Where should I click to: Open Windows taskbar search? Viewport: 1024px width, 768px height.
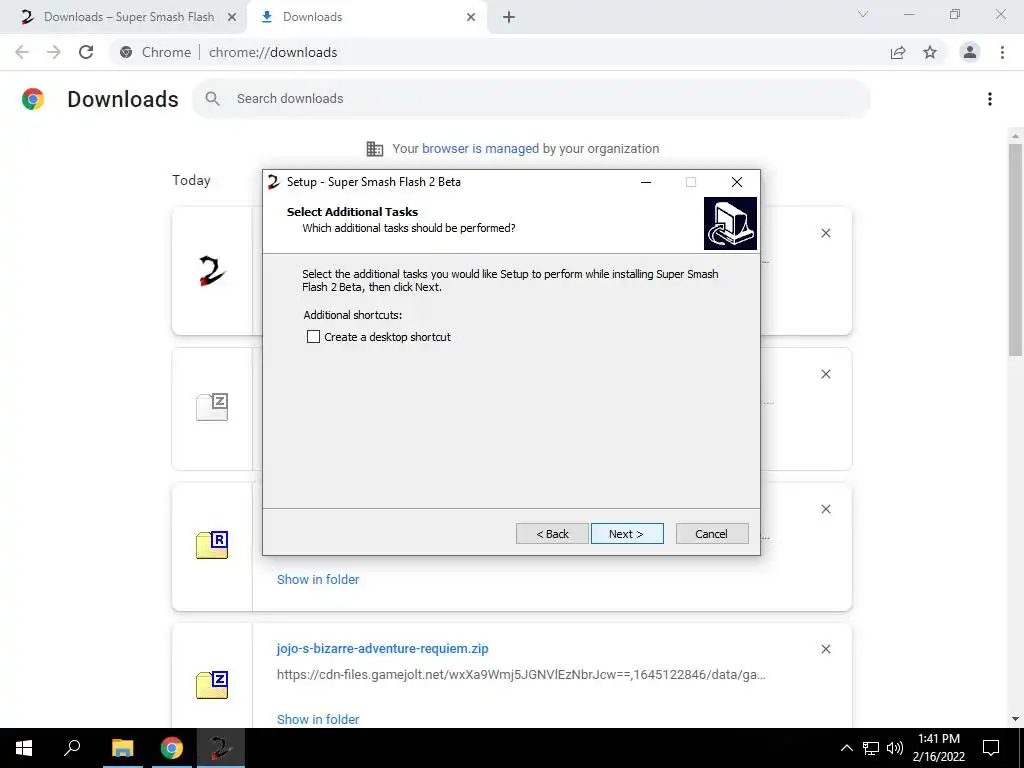pyautogui.click(x=72, y=748)
